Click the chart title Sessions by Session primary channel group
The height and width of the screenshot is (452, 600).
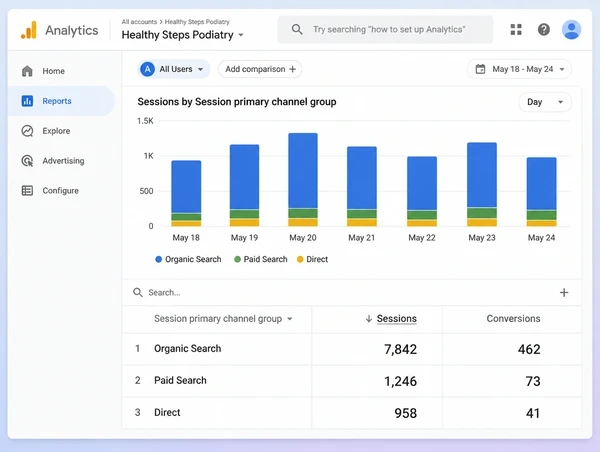click(237, 102)
